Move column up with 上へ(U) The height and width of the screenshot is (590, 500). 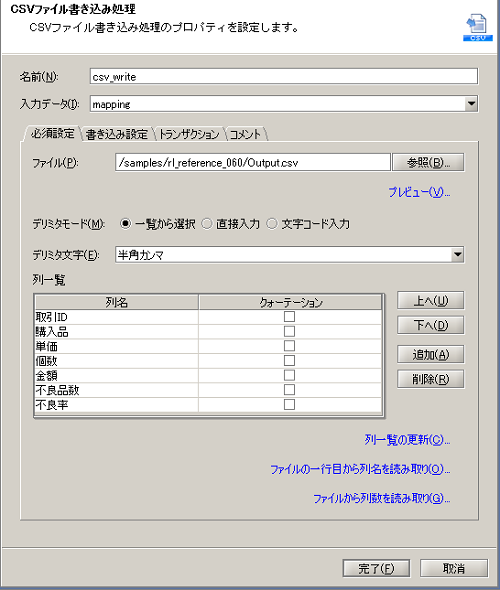click(430, 301)
